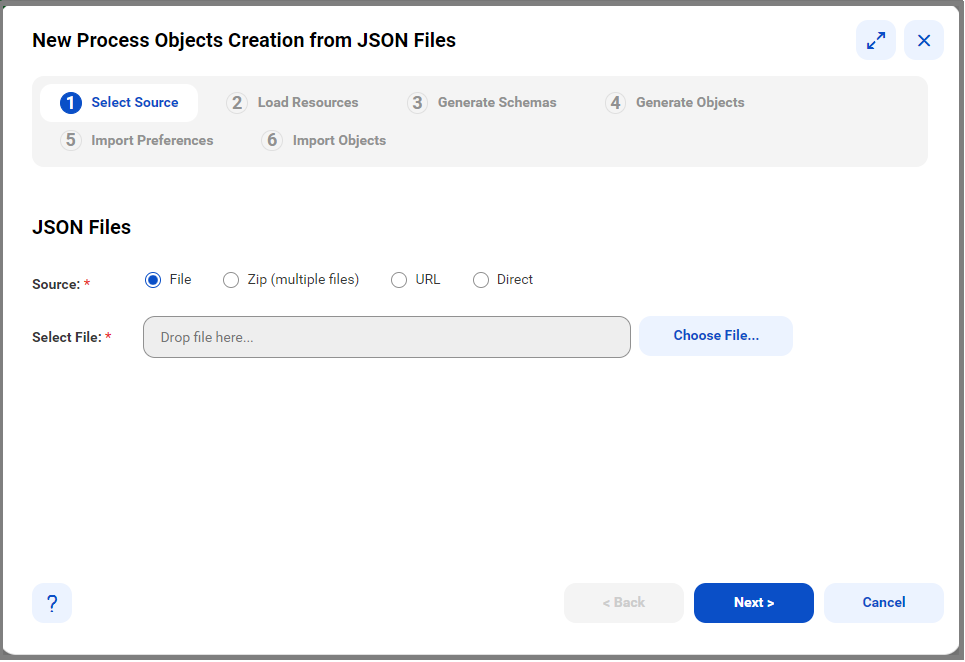Go to step 1 Select Source

coord(119,103)
